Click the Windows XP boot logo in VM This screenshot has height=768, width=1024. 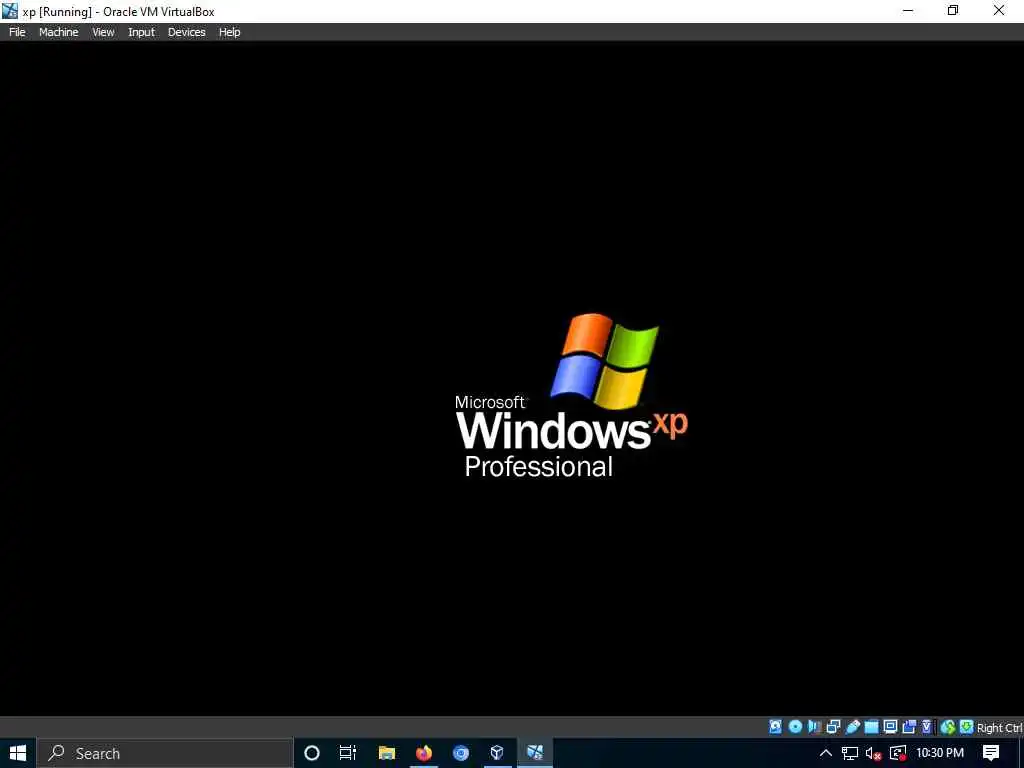tap(571, 396)
